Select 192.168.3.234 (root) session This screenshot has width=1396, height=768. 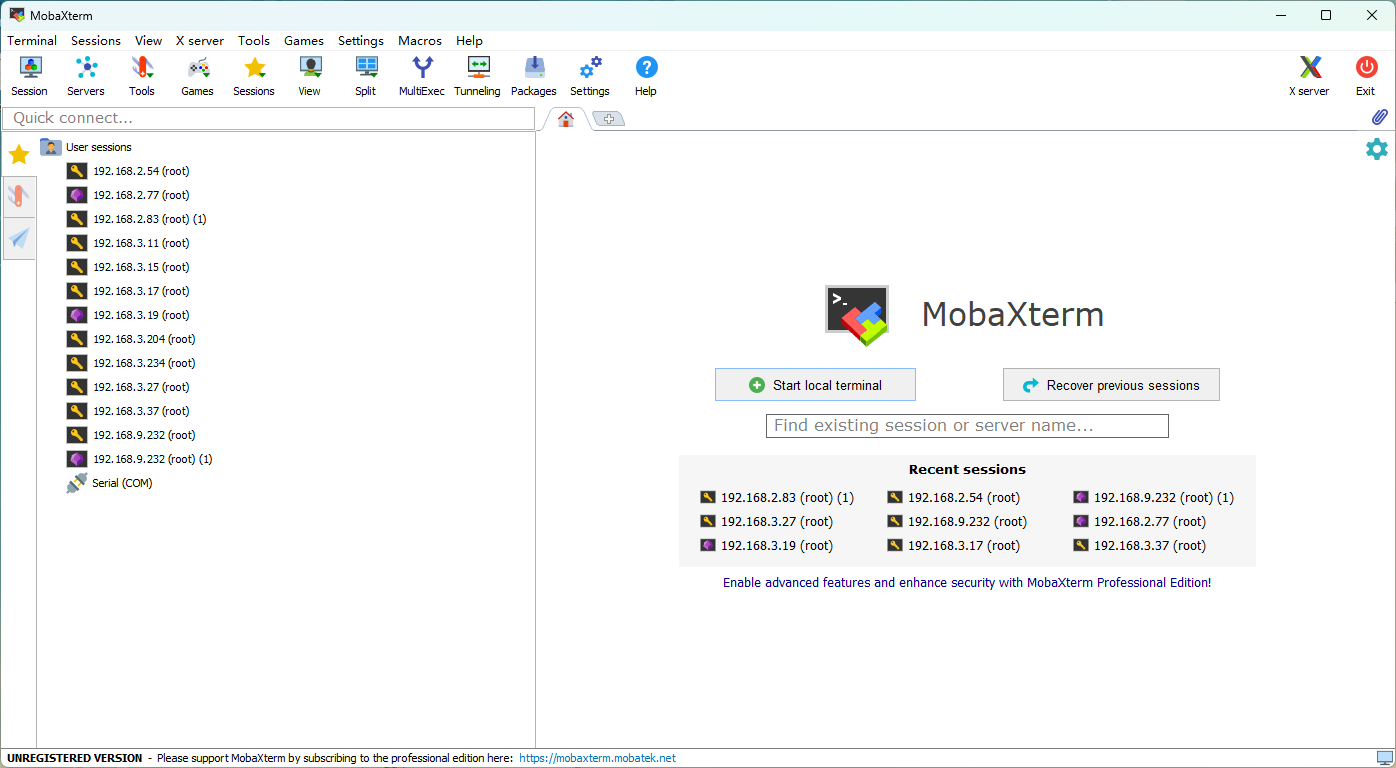pyautogui.click(x=144, y=363)
